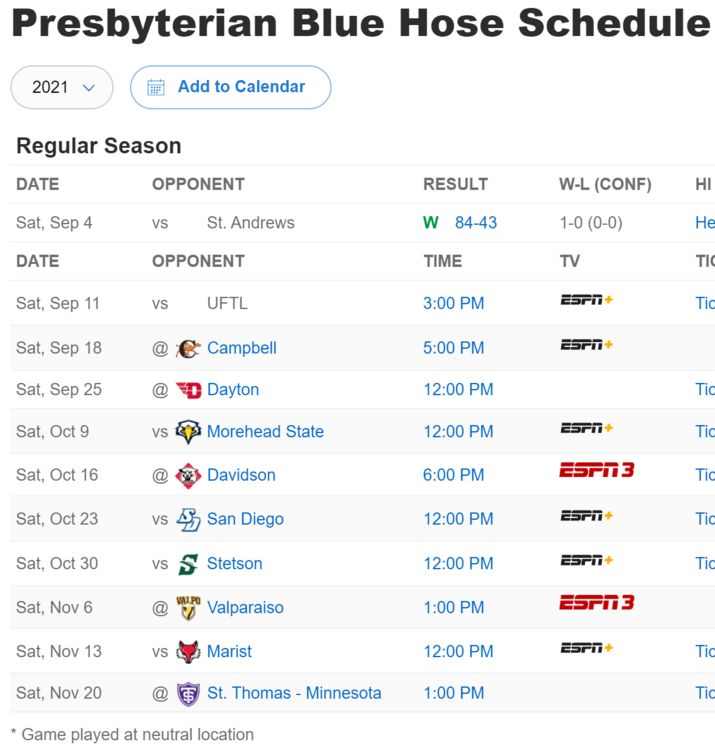Click the Davidson Wildcats logo icon
The image size is (715, 750).
(188, 475)
